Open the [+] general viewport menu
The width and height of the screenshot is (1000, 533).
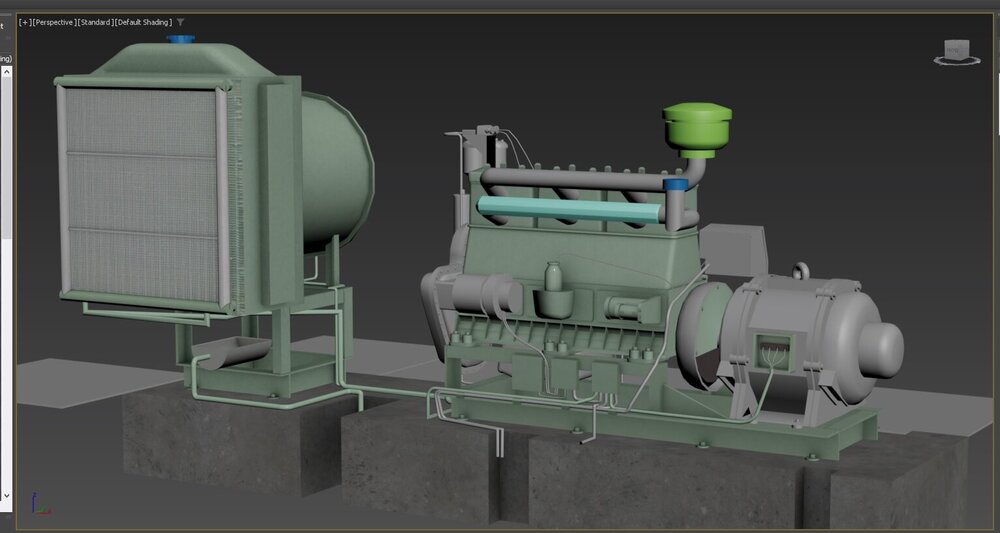pyautogui.click(x=24, y=22)
